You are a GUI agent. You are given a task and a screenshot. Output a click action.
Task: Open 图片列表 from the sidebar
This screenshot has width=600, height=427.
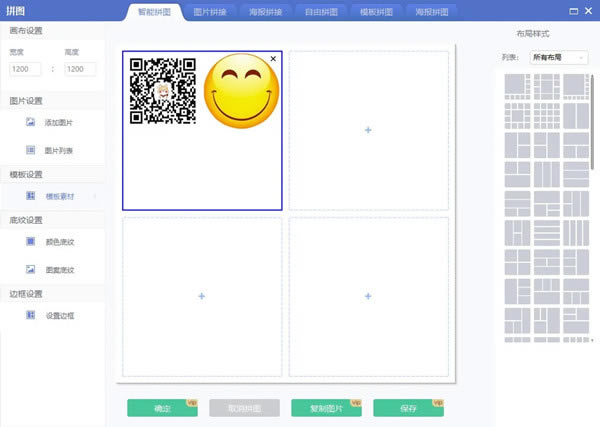59,151
